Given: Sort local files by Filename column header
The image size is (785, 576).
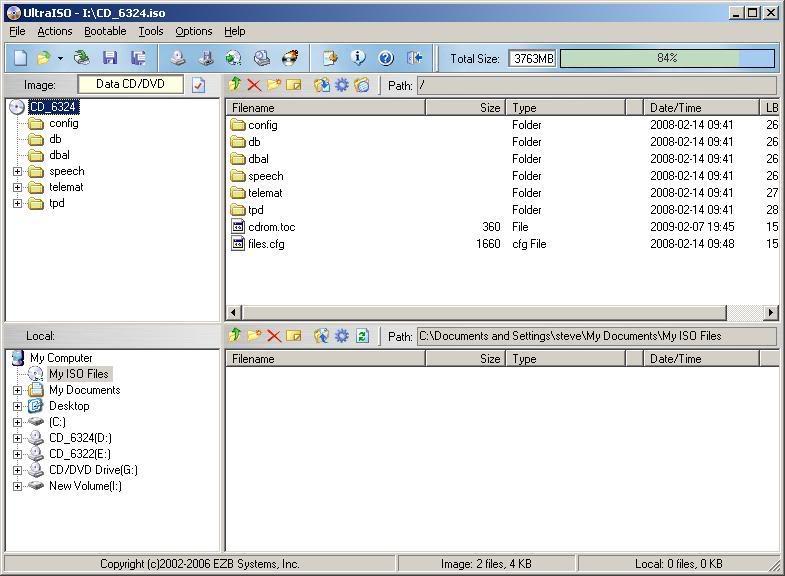Looking at the screenshot, I should [x=325, y=359].
